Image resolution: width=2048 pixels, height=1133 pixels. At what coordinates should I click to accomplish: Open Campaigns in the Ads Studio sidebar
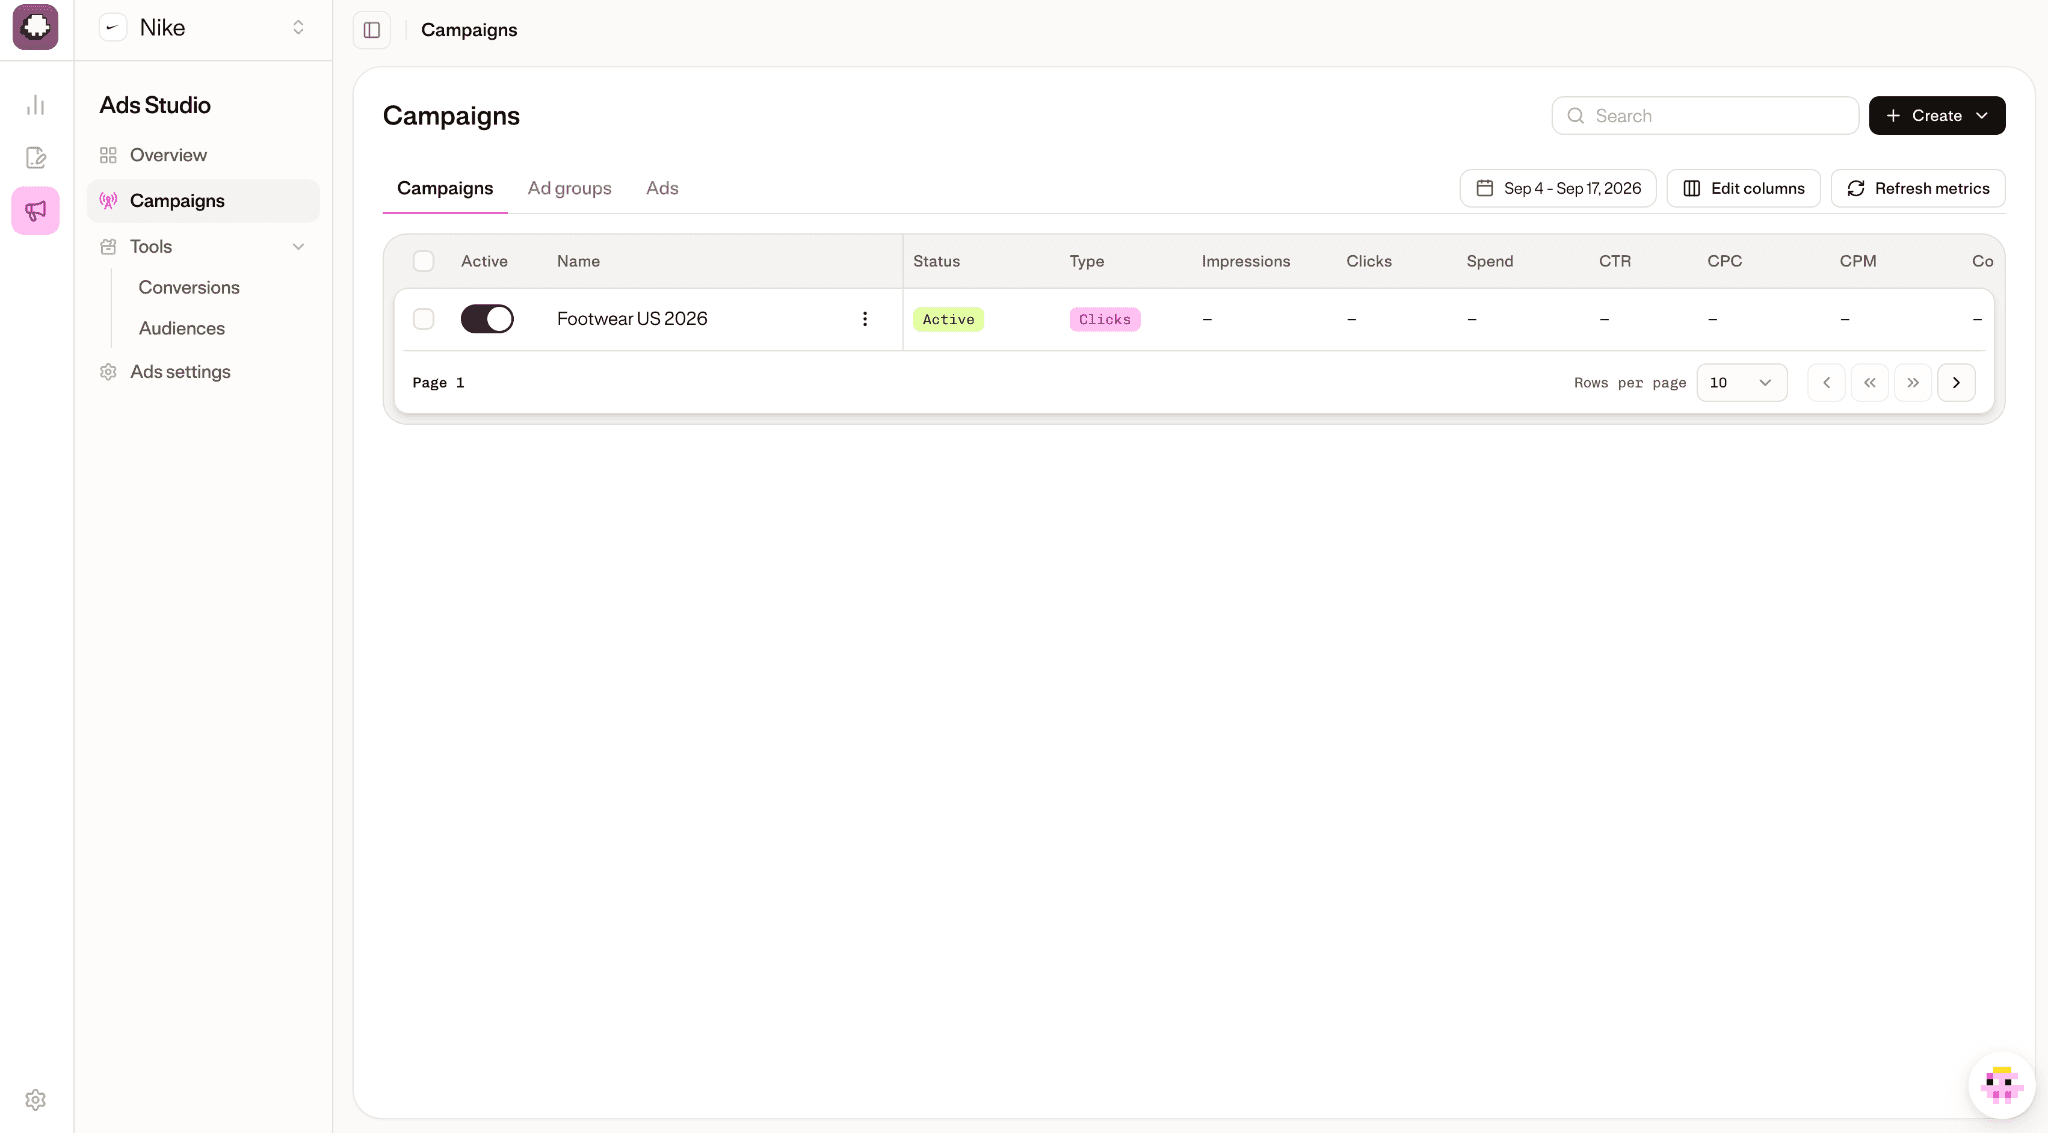(203, 201)
